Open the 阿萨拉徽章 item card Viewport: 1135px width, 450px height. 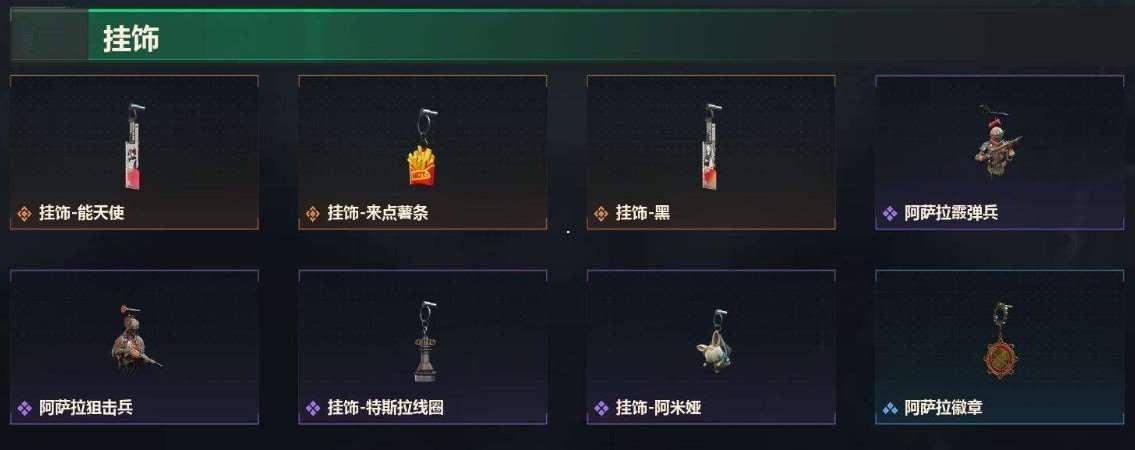click(1000, 347)
